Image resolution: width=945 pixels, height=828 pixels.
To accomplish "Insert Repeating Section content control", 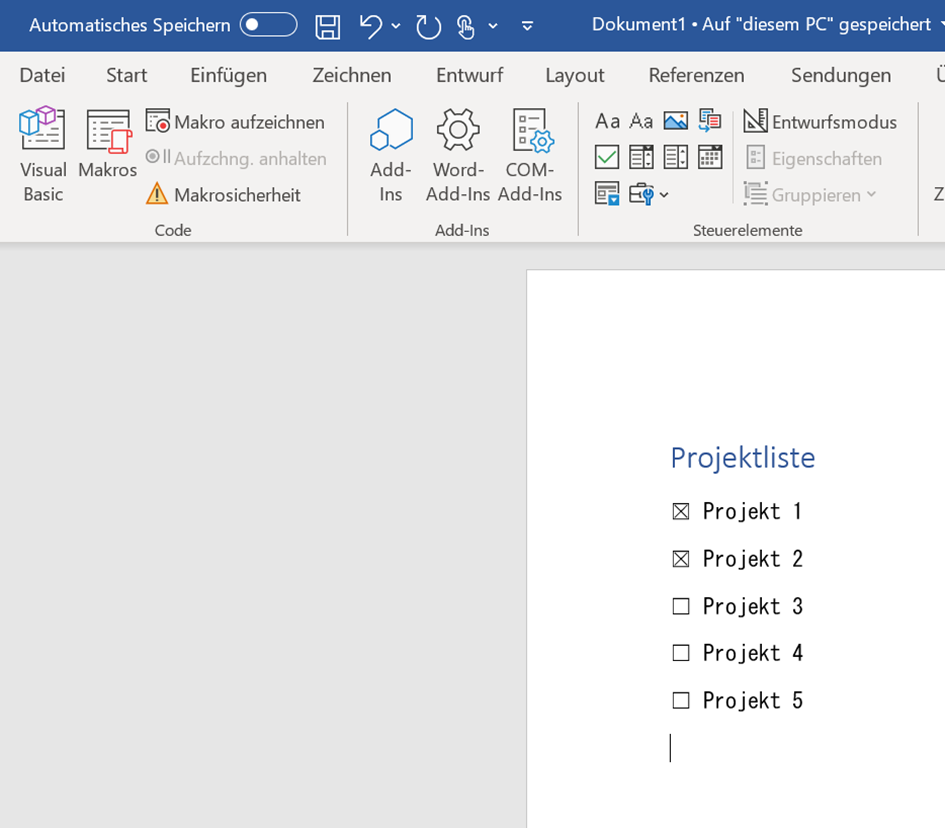I will (607, 194).
